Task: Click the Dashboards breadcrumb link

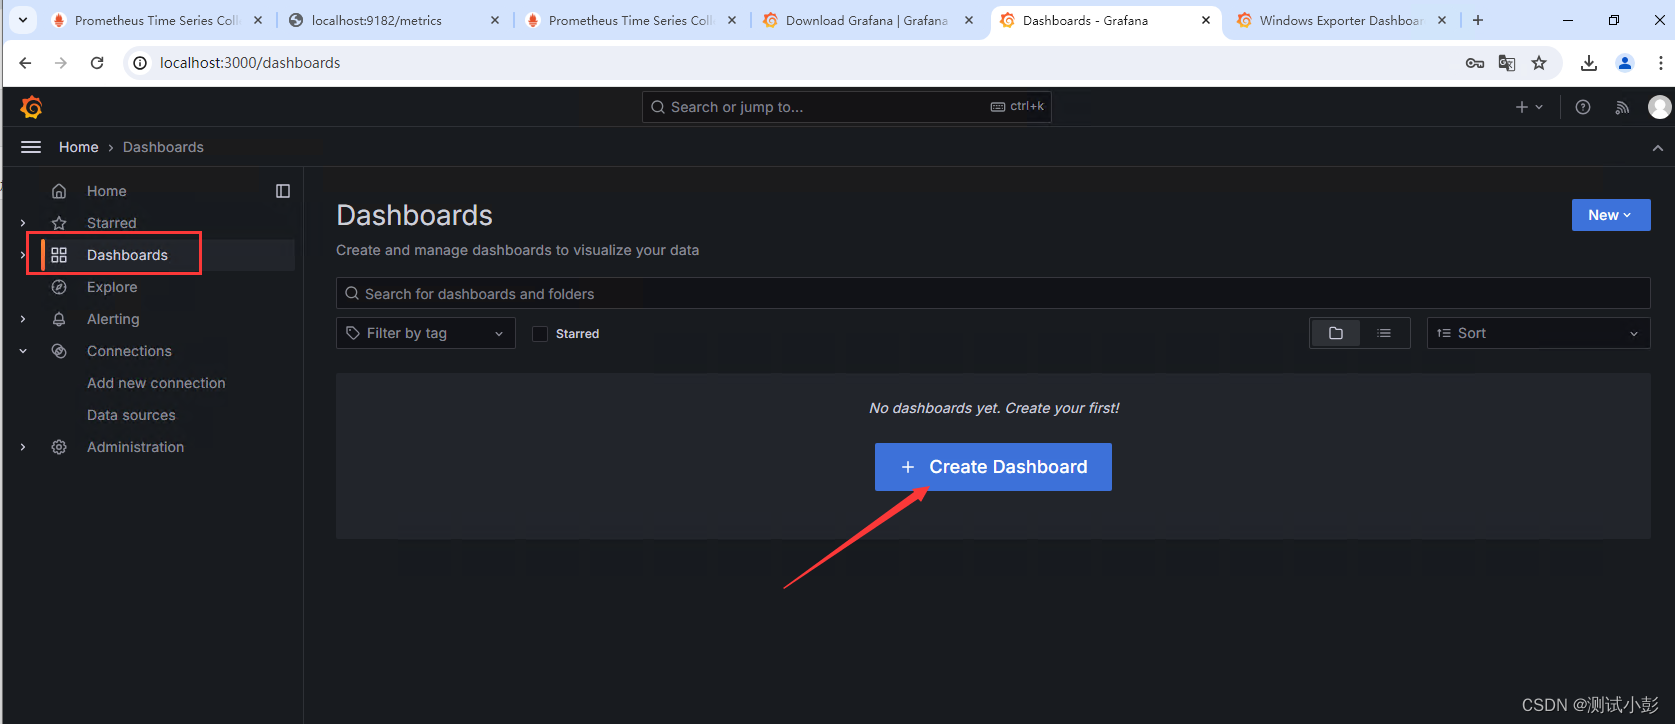Action: pos(163,147)
